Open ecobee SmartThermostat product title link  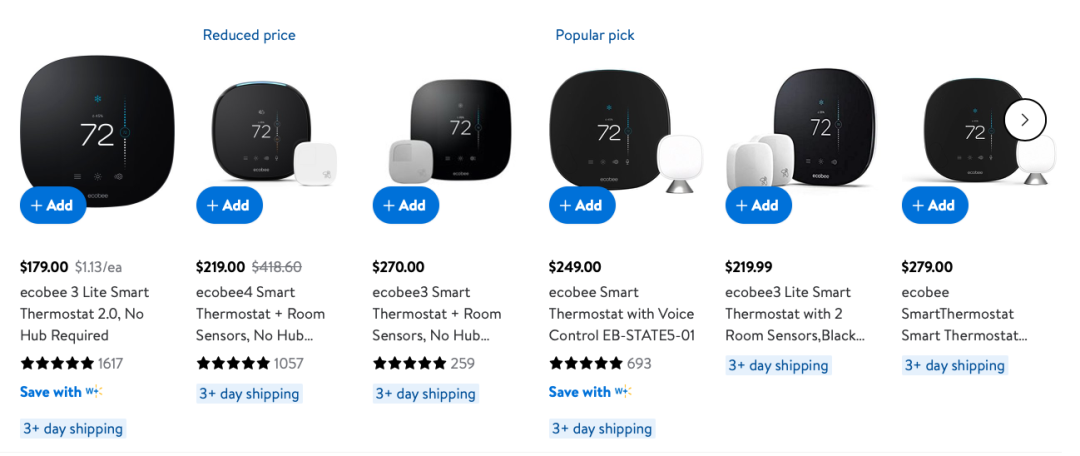(x=964, y=314)
